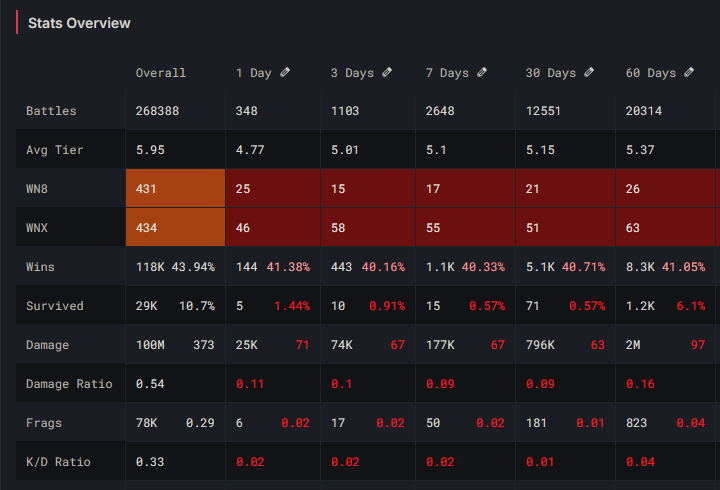Click the K/D Ratio row label
The width and height of the screenshot is (720, 490).
point(58,462)
